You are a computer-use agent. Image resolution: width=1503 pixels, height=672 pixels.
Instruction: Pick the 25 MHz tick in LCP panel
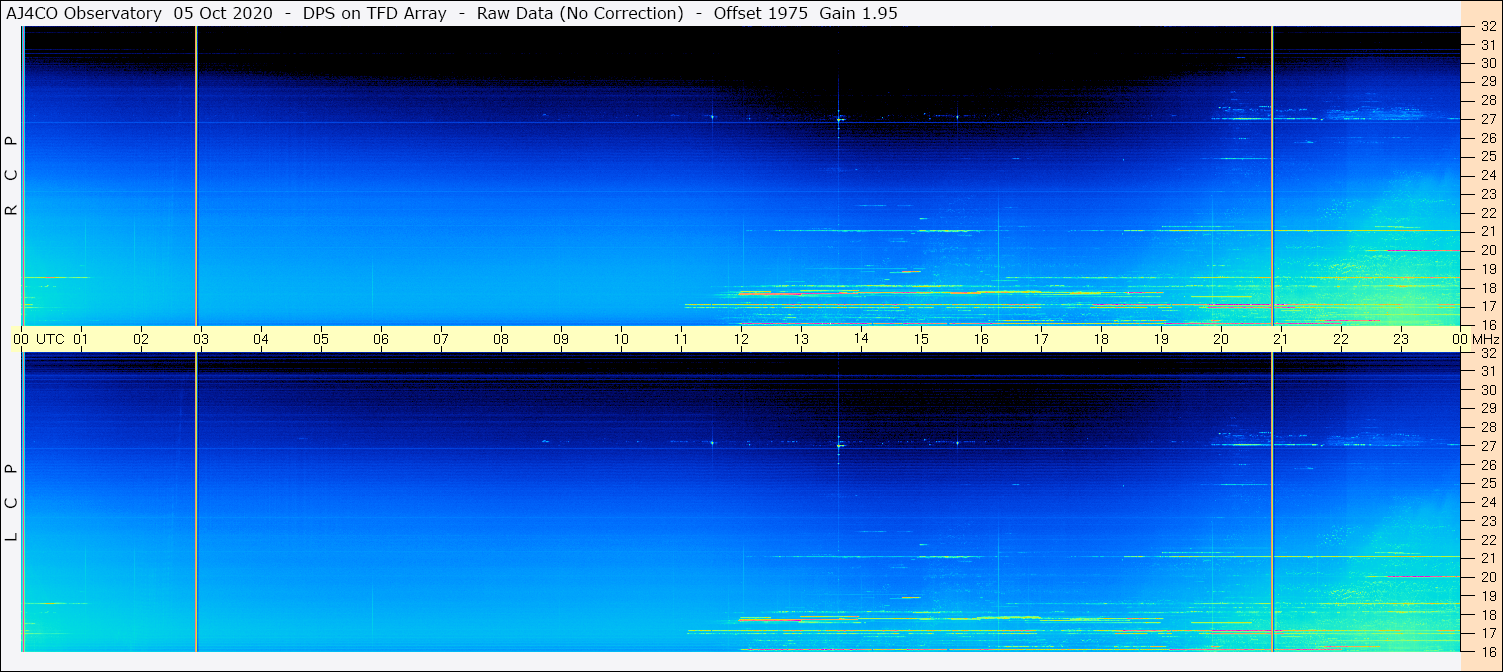[x=1487, y=484]
